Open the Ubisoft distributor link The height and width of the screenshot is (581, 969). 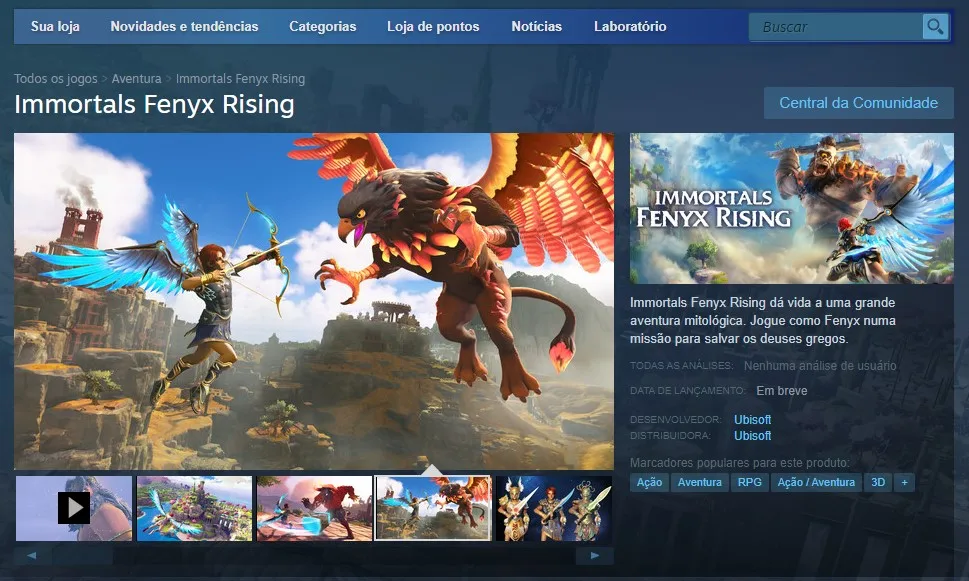coord(753,435)
